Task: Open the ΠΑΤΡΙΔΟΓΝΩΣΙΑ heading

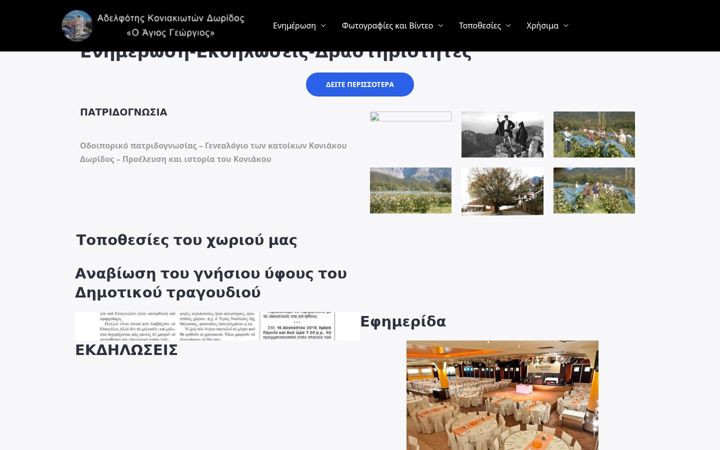Action: click(124, 112)
